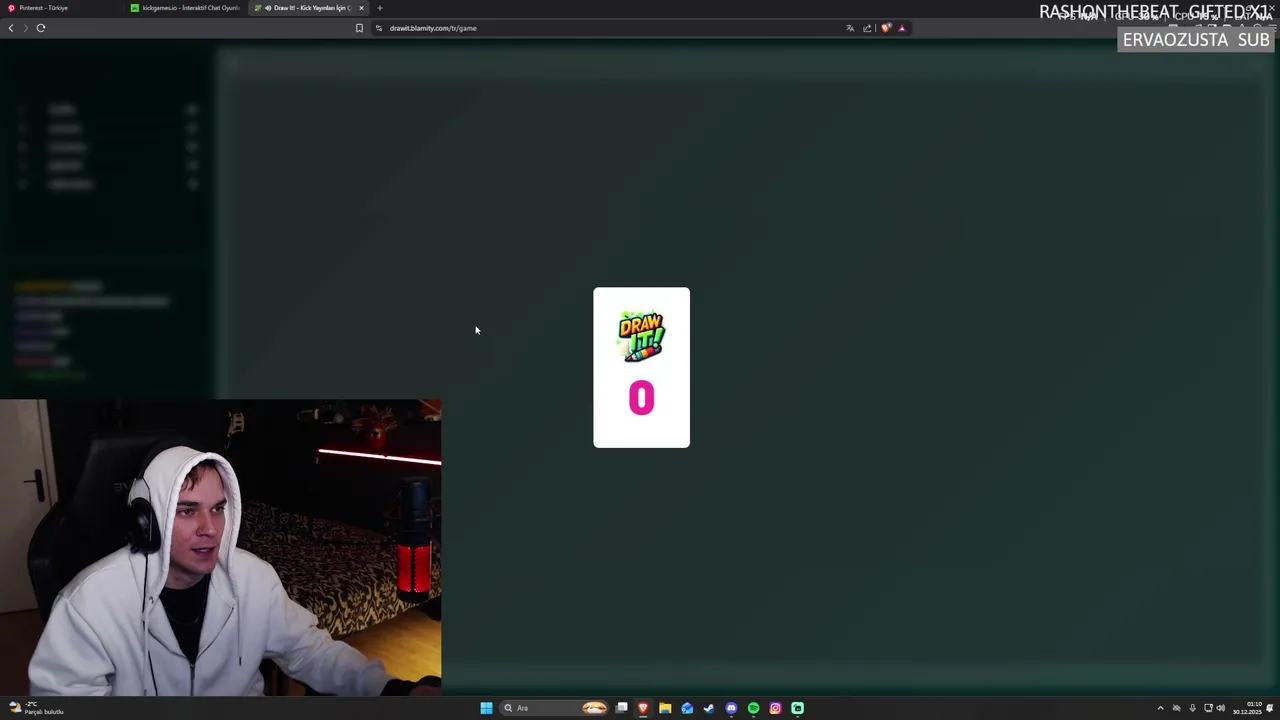This screenshot has height=720, width=1280.
Task: Open Brave browser from the taskbar
Action: pyautogui.click(x=643, y=708)
